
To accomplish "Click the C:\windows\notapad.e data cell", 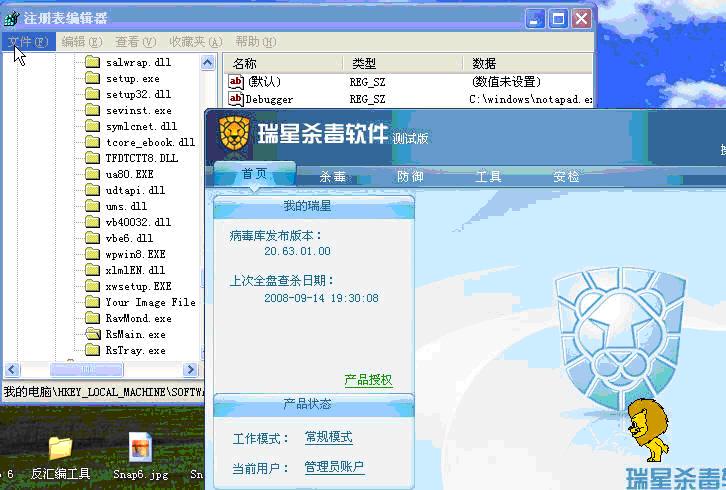I will [531, 99].
